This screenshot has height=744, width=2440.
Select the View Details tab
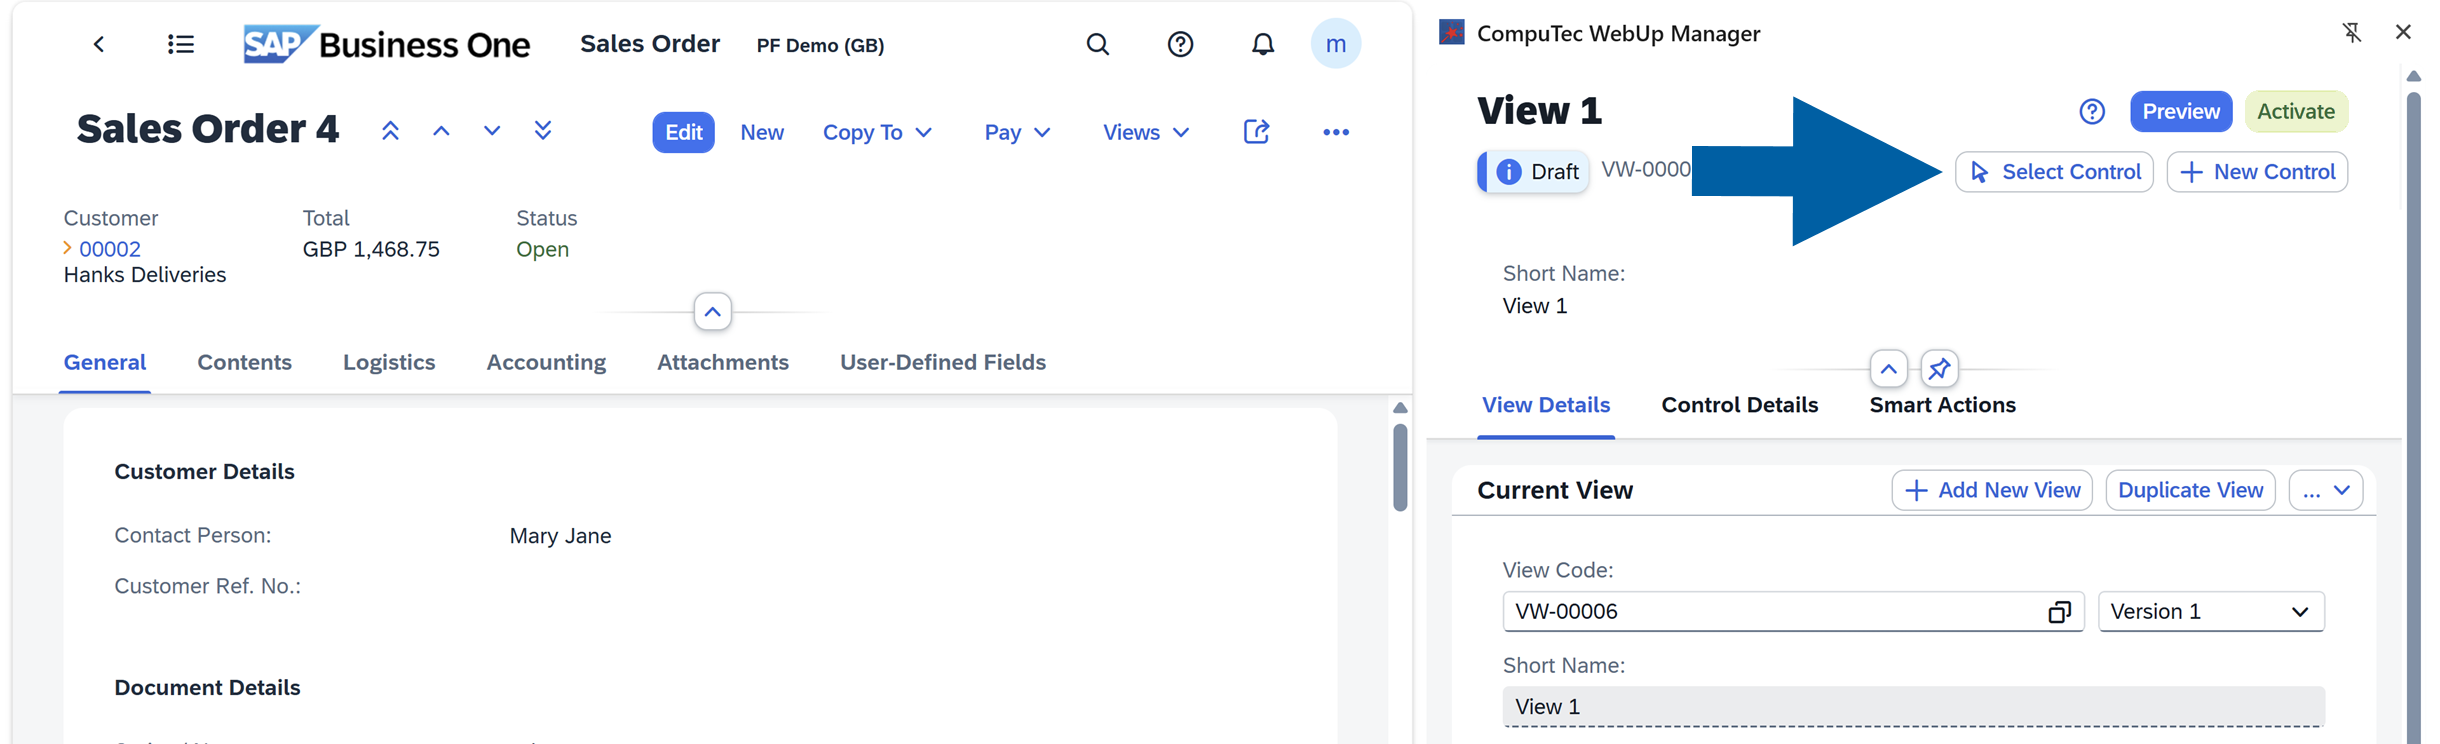(1546, 405)
